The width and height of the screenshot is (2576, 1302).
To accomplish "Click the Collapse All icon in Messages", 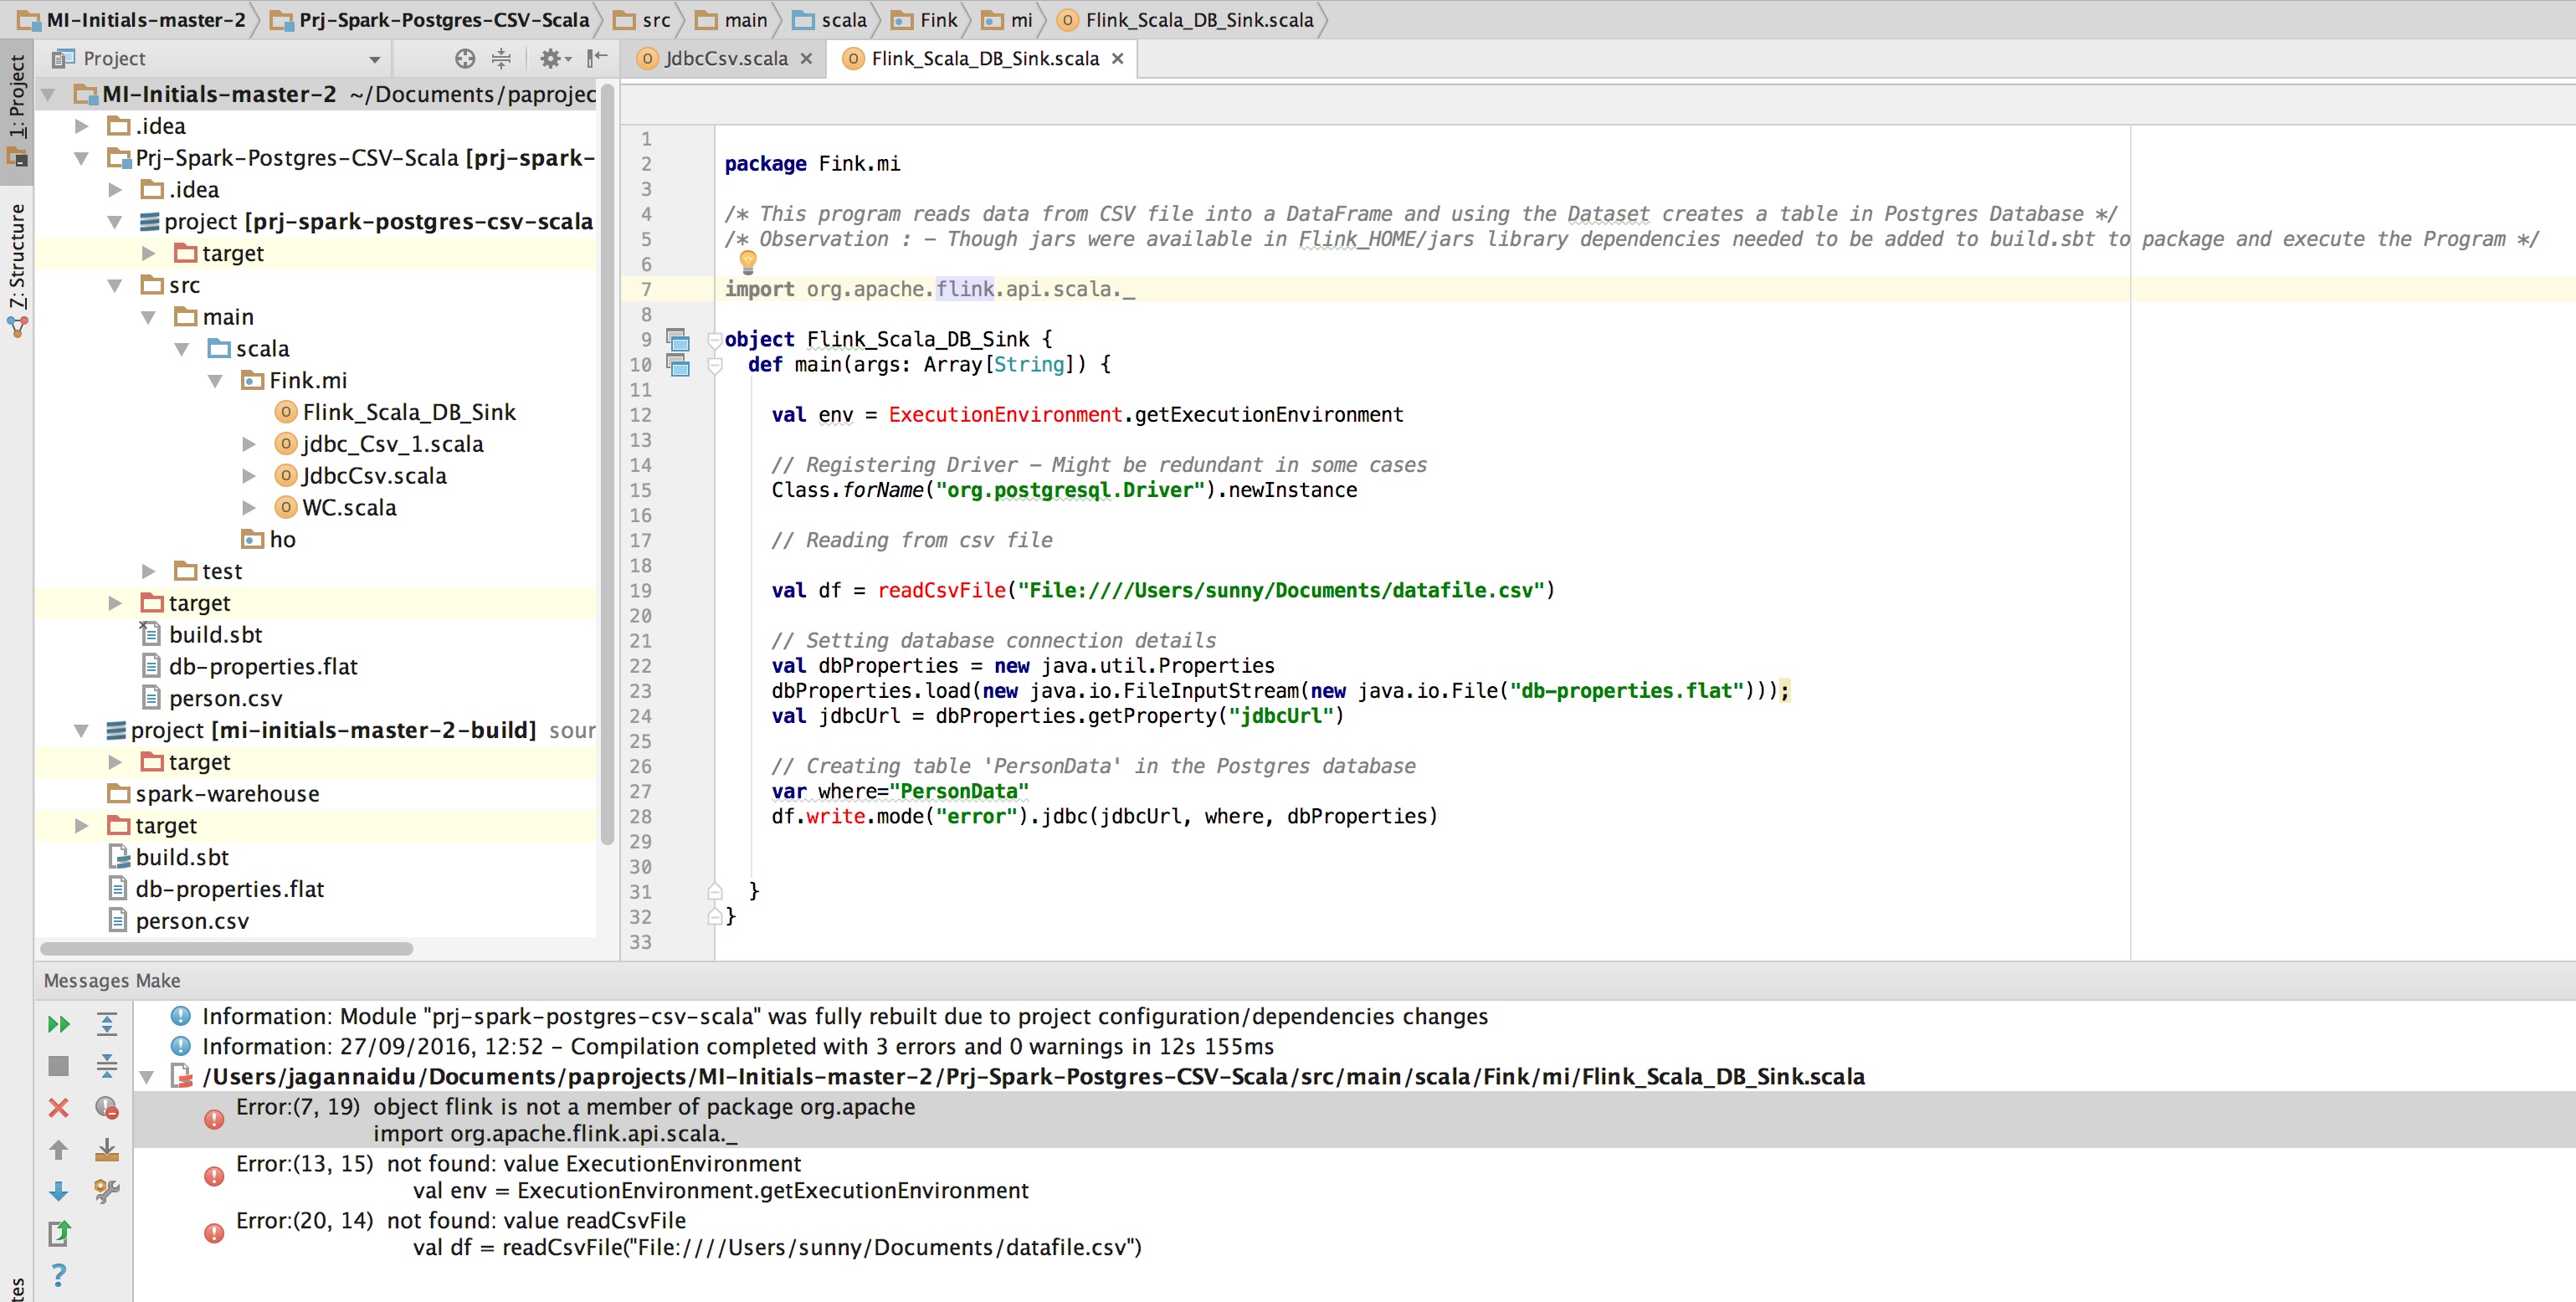I will (x=107, y=1066).
